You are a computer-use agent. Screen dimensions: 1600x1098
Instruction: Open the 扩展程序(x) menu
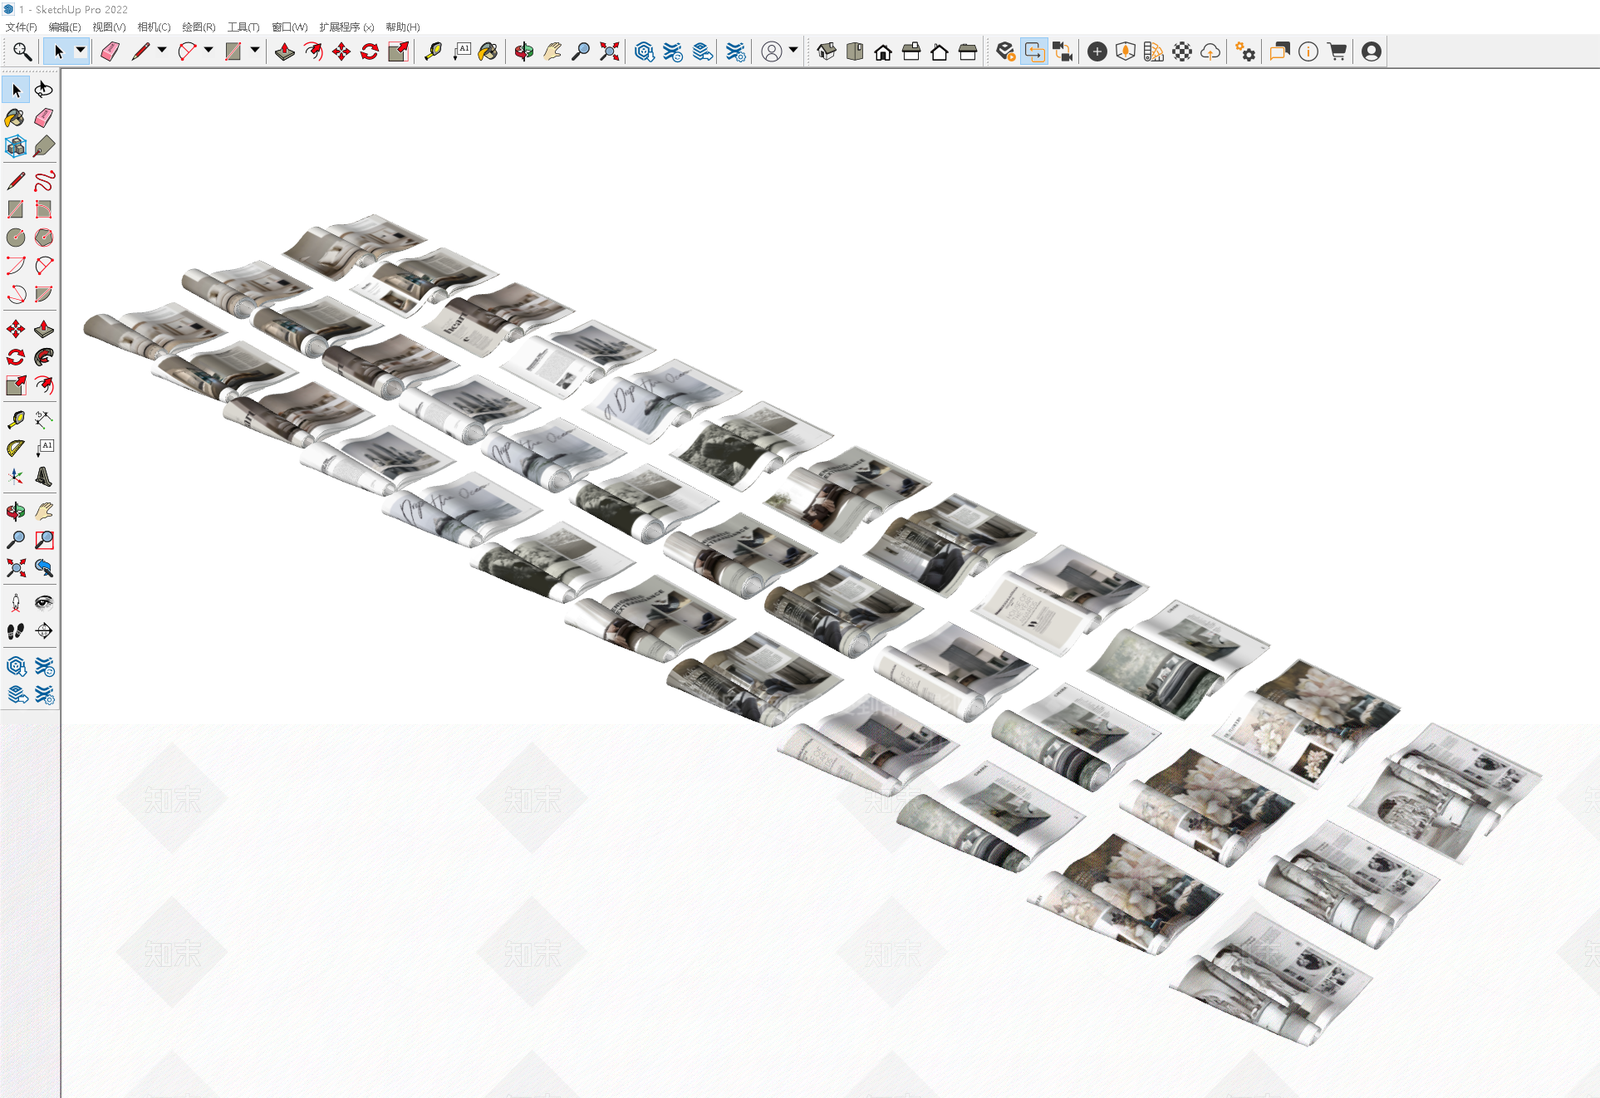pyautogui.click(x=347, y=27)
